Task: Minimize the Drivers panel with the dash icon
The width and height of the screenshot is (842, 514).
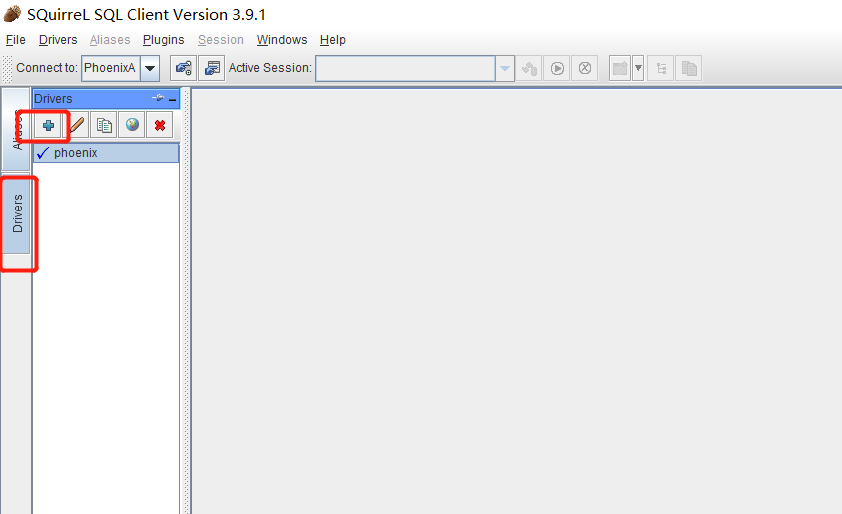Action: pyautogui.click(x=172, y=99)
